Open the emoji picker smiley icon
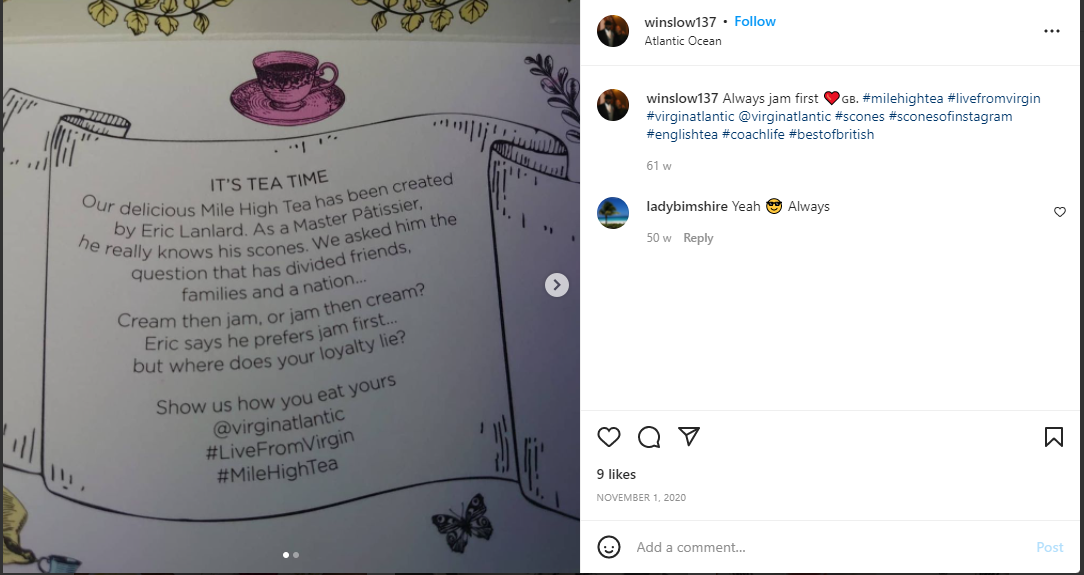Screen dimensions: 1084x575 pyautogui.click(x=608, y=547)
